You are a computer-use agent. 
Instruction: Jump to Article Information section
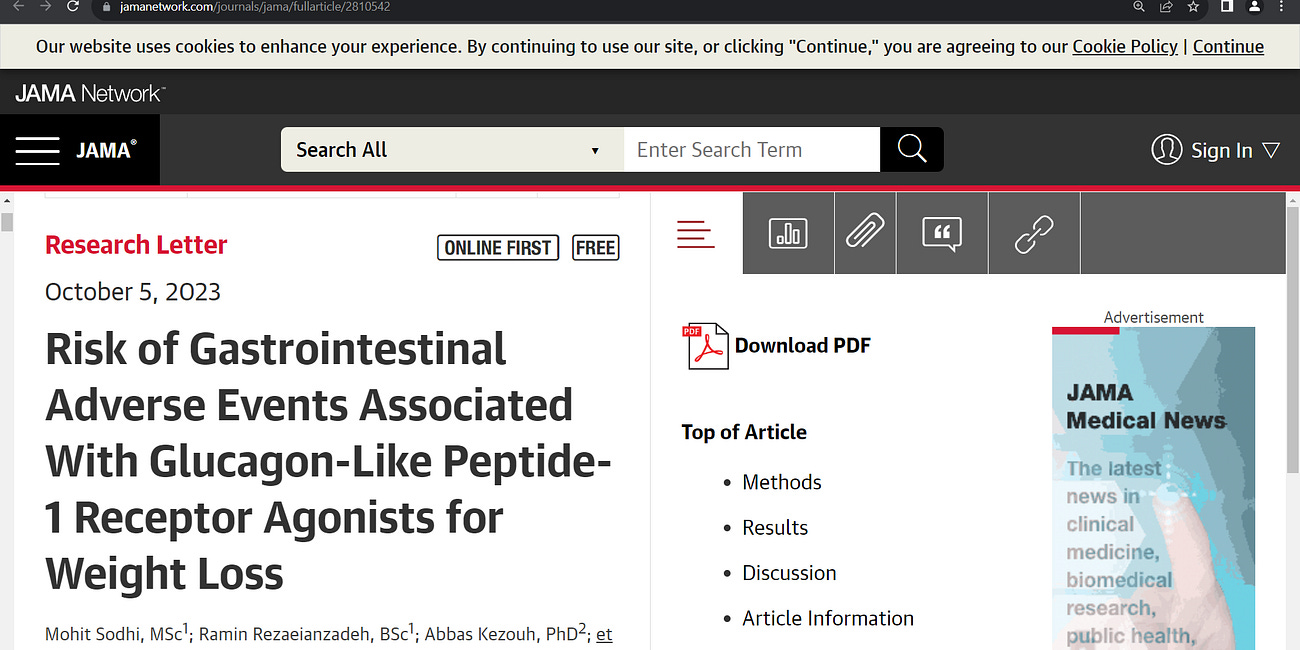(x=828, y=619)
